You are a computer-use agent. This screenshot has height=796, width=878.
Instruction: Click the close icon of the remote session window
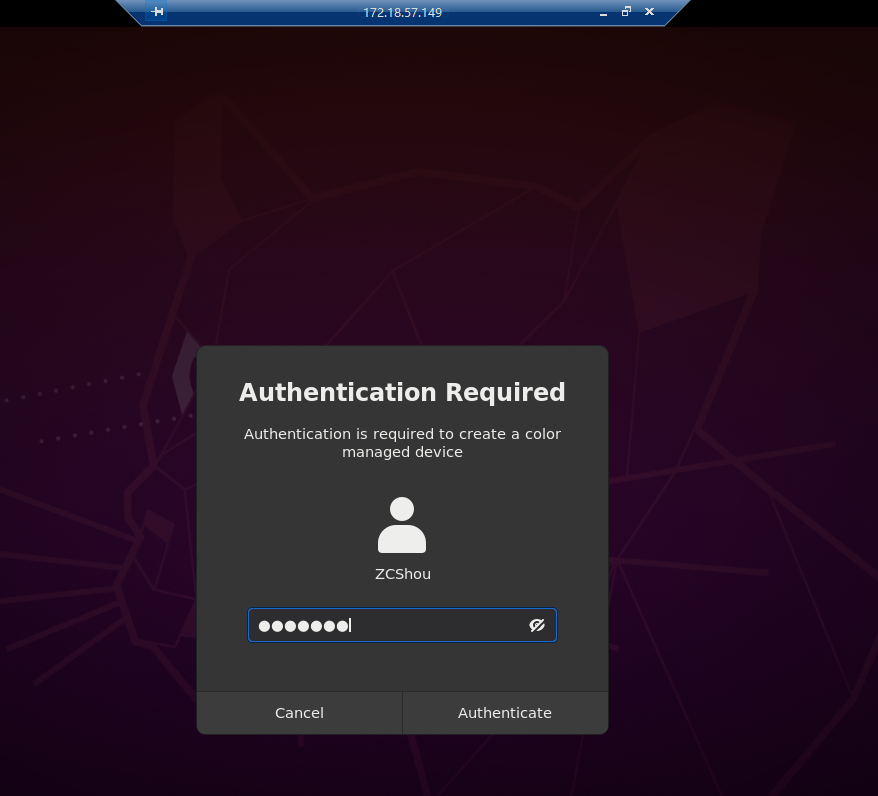[649, 12]
